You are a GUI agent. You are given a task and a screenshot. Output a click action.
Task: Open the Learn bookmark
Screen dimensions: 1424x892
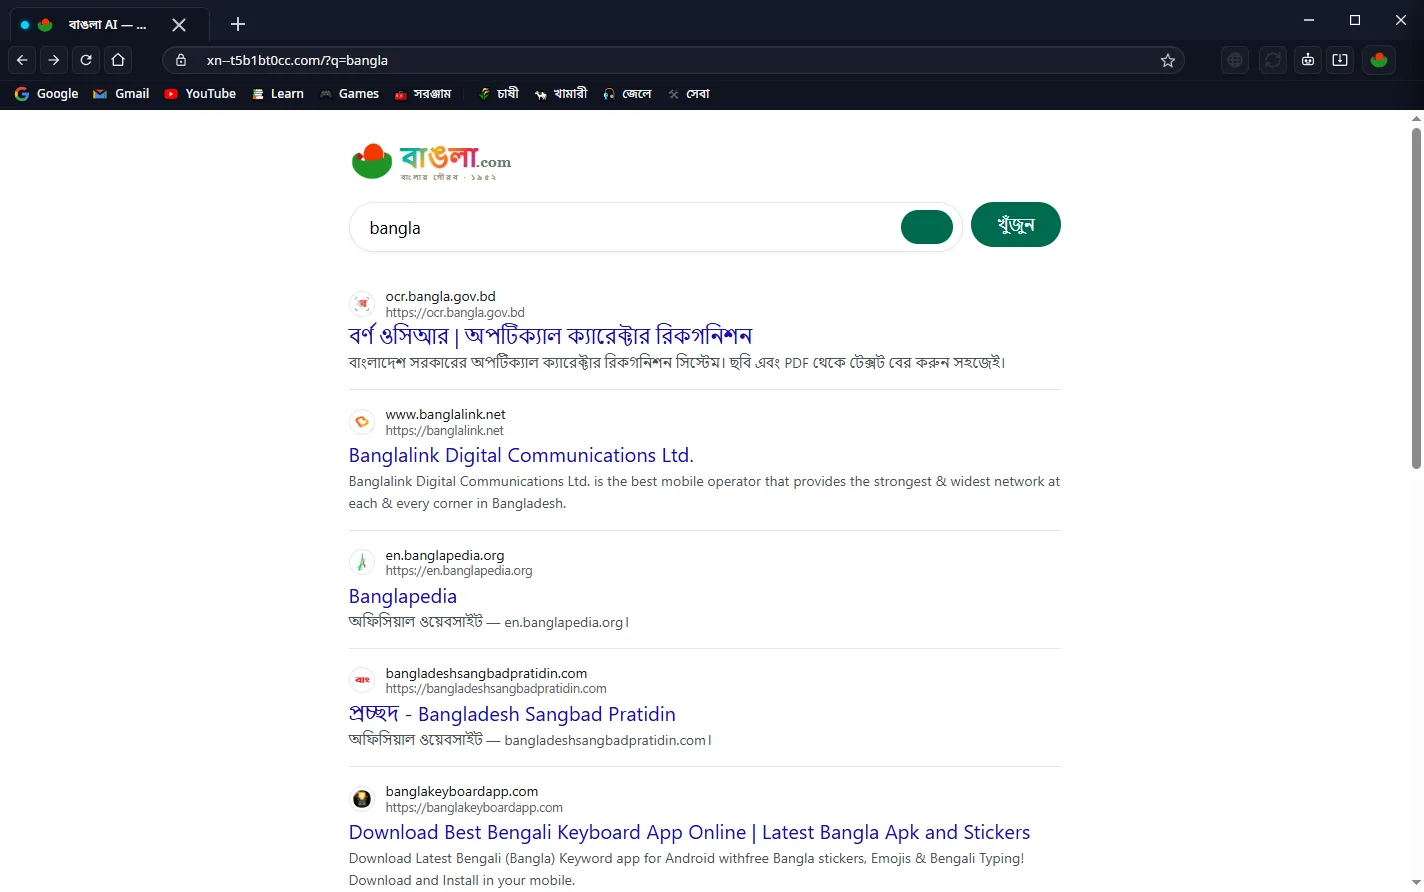pos(278,94)
